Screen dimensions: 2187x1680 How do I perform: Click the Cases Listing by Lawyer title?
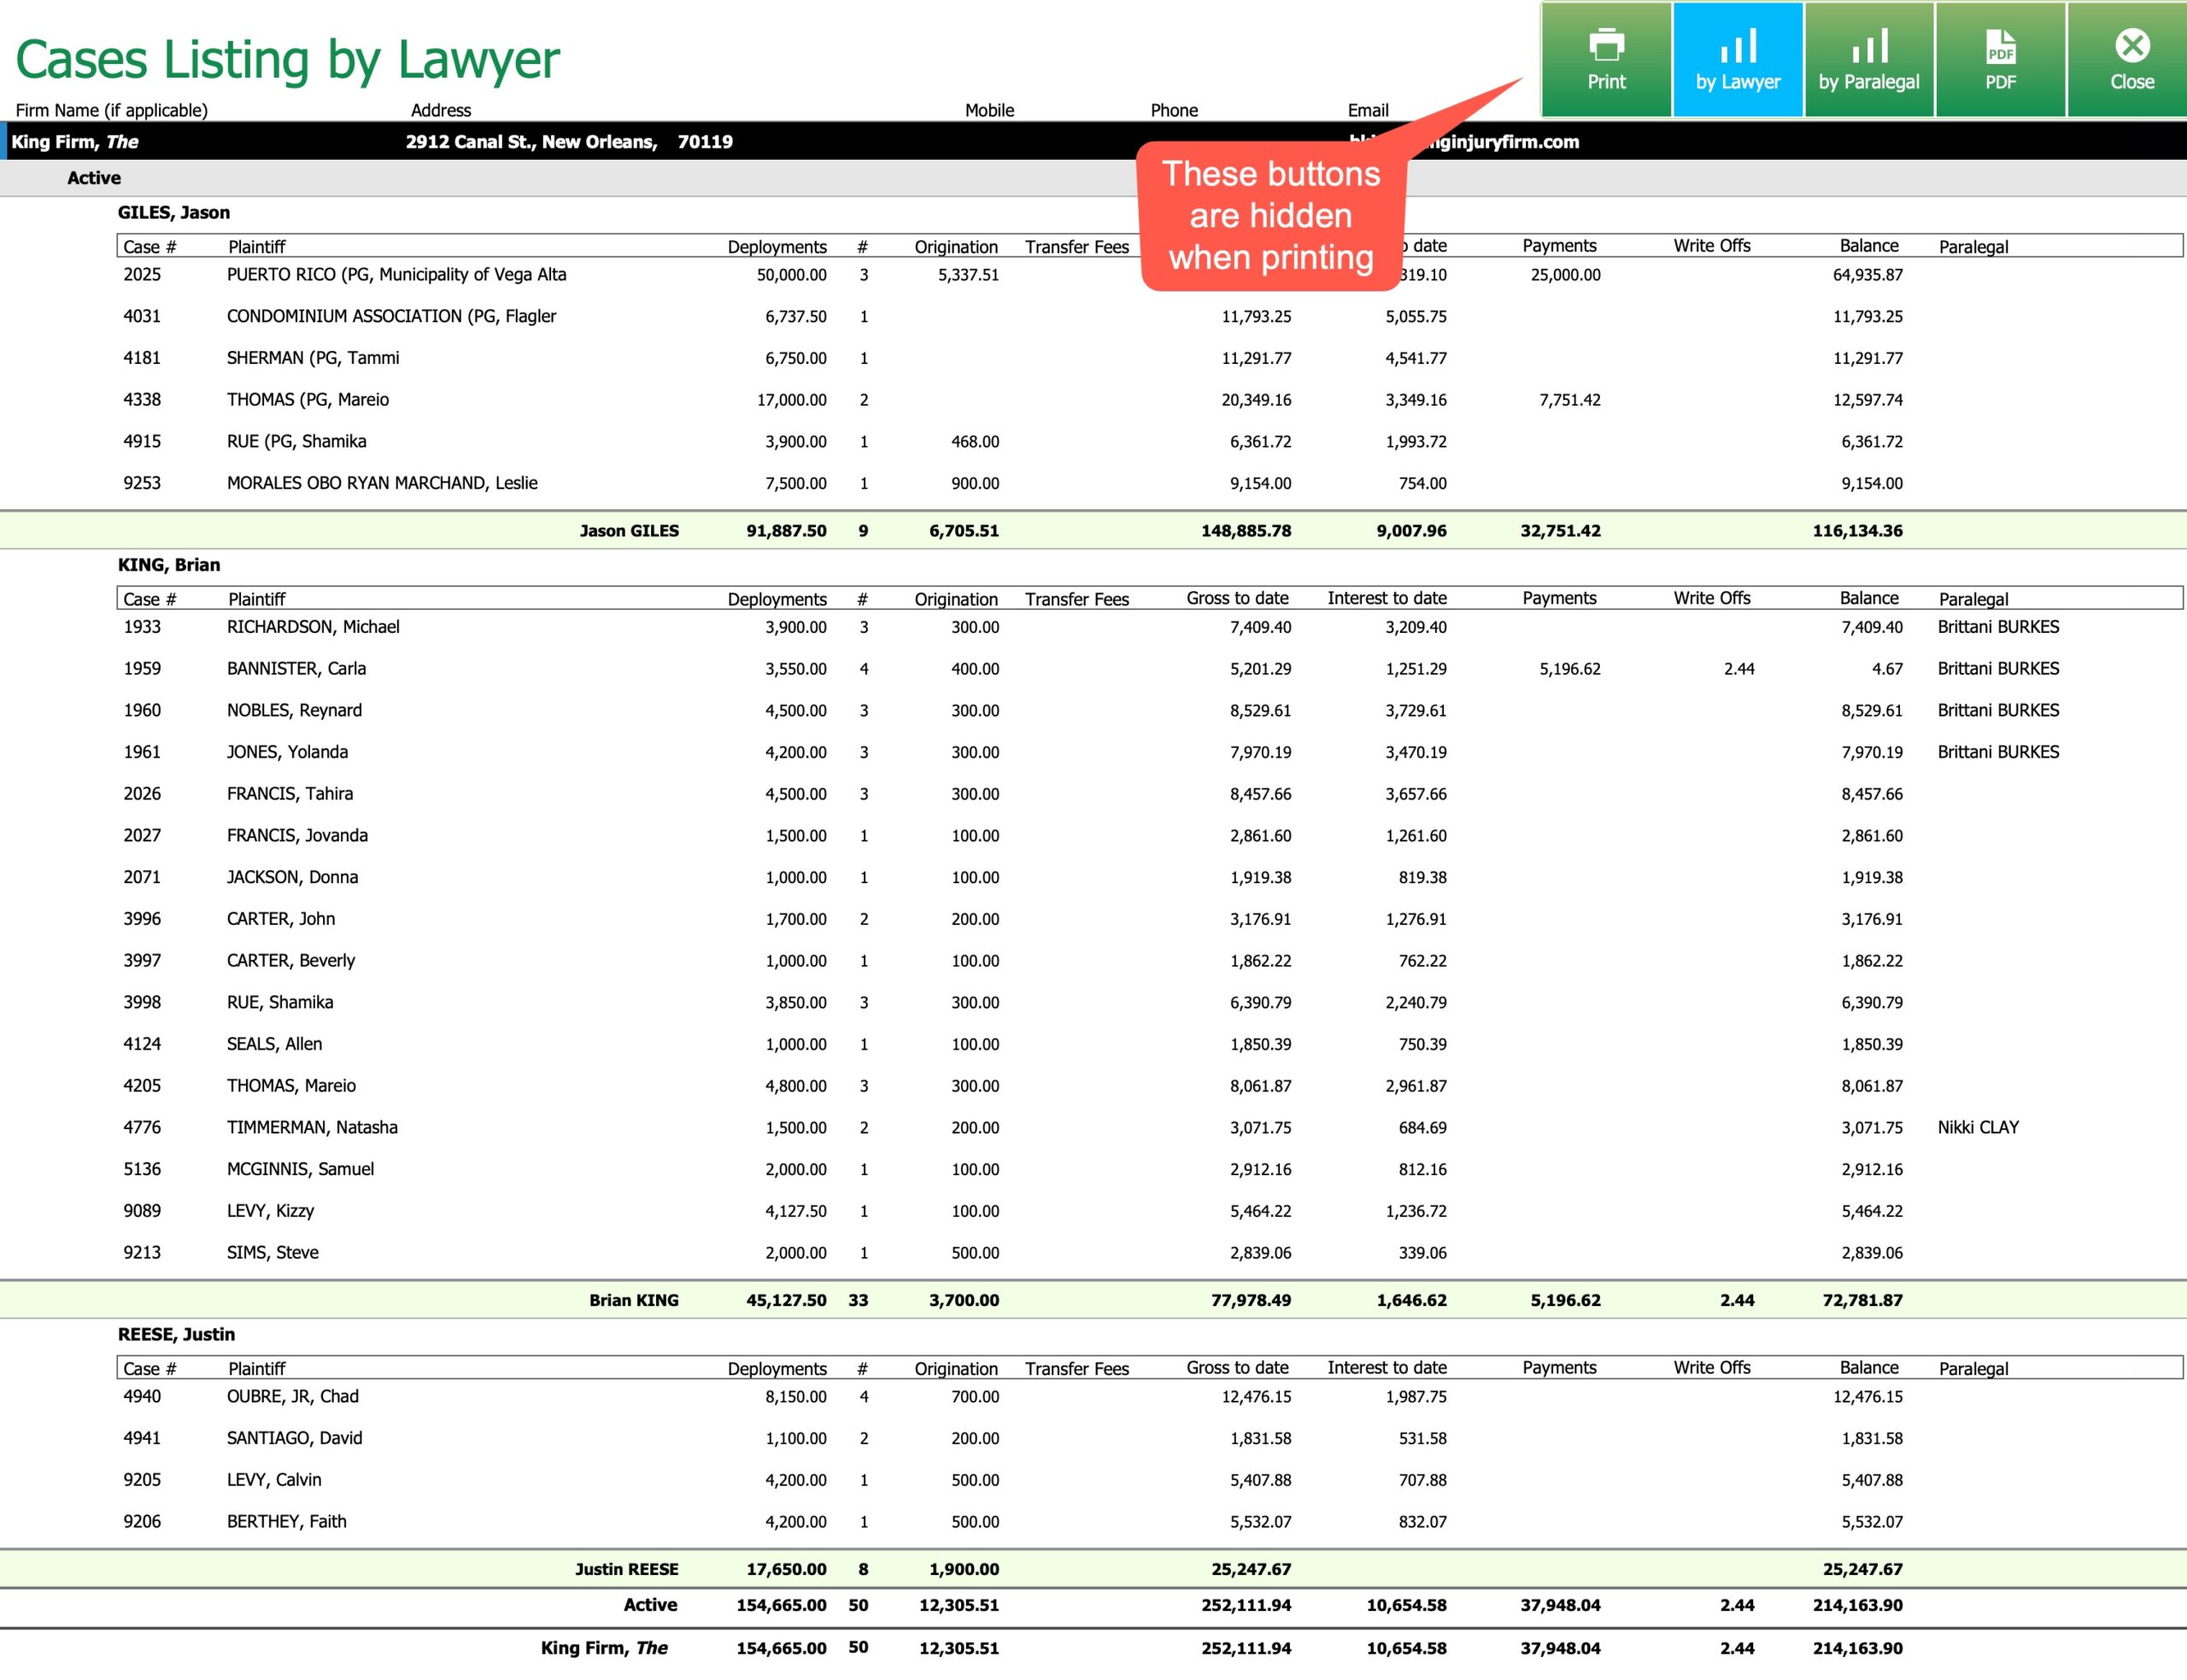(288, 59)
